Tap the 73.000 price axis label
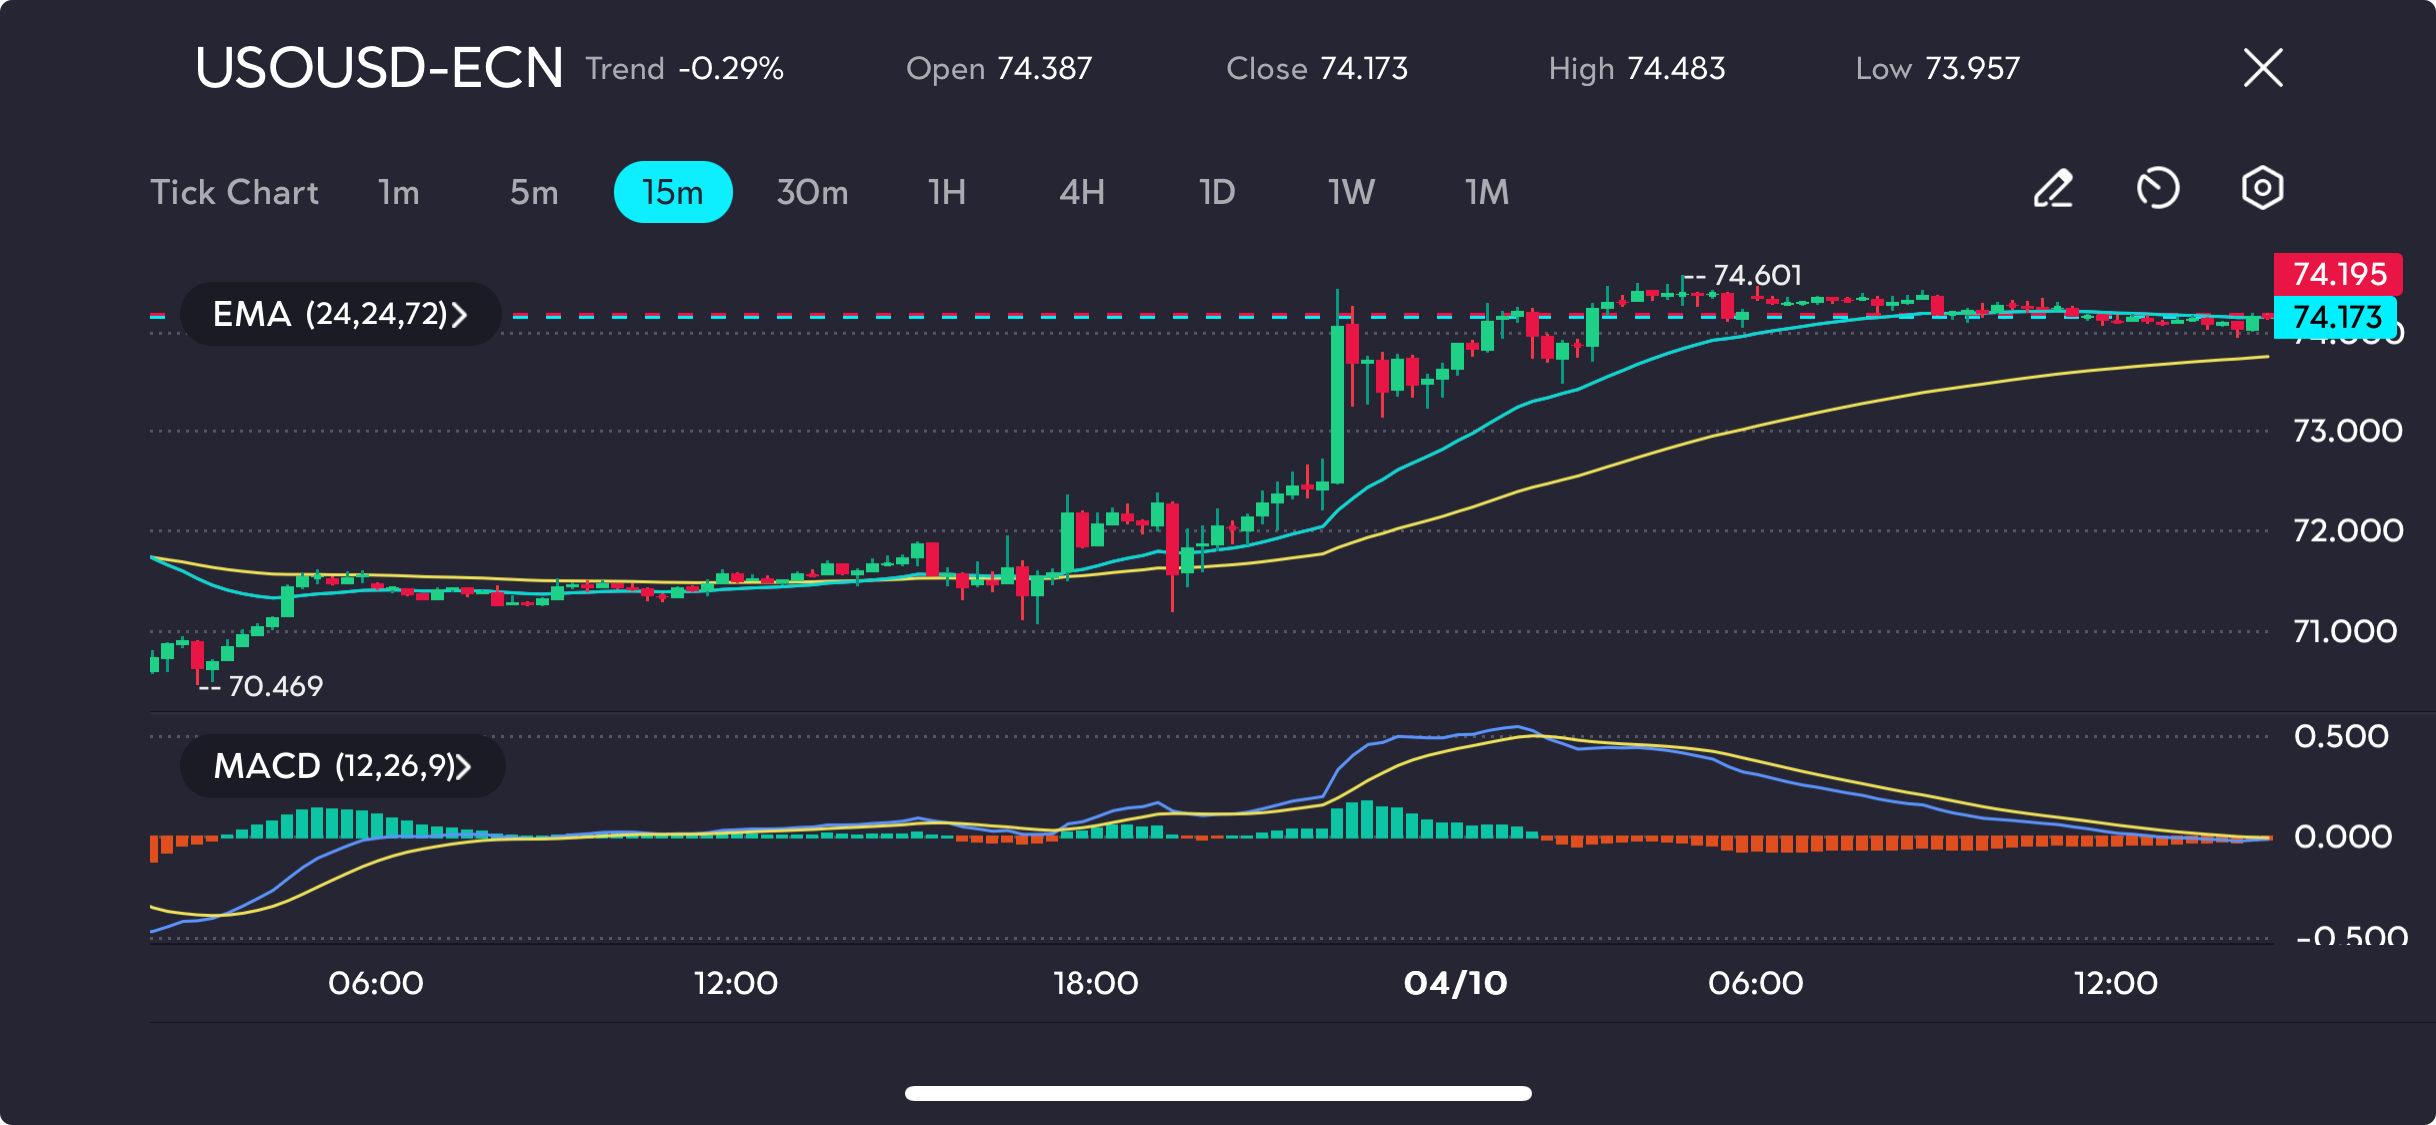The image size is (2436, 1125). [2347, 431]
